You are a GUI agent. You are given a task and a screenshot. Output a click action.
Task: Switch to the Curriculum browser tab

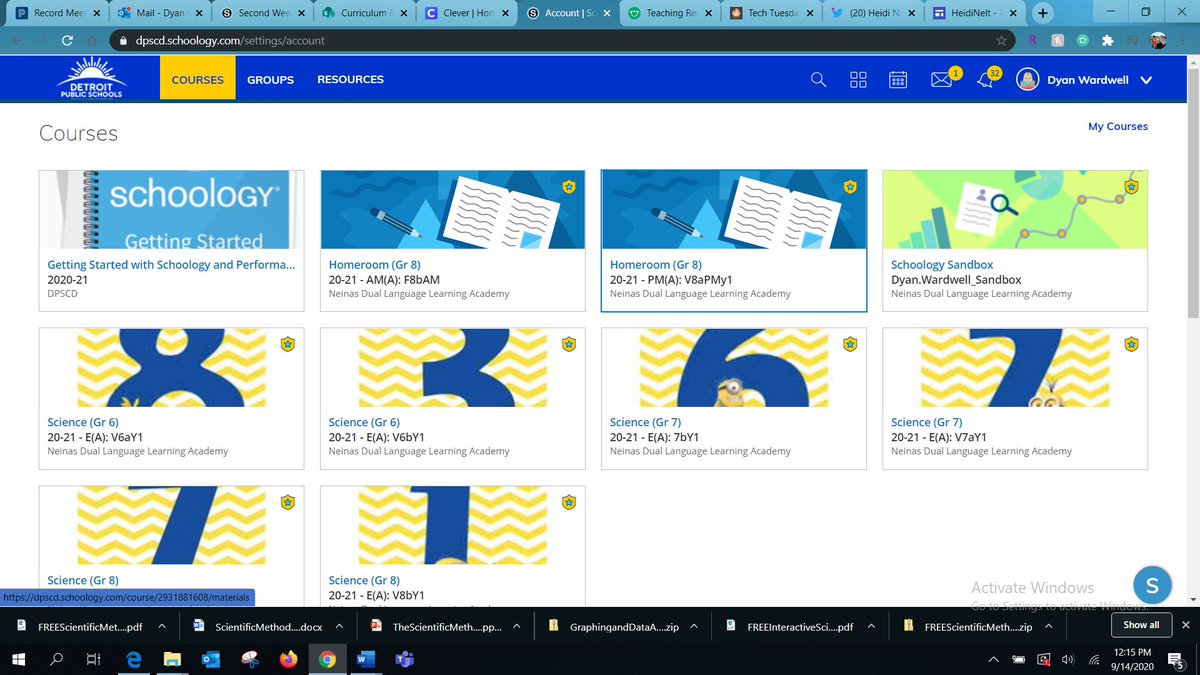362,13
